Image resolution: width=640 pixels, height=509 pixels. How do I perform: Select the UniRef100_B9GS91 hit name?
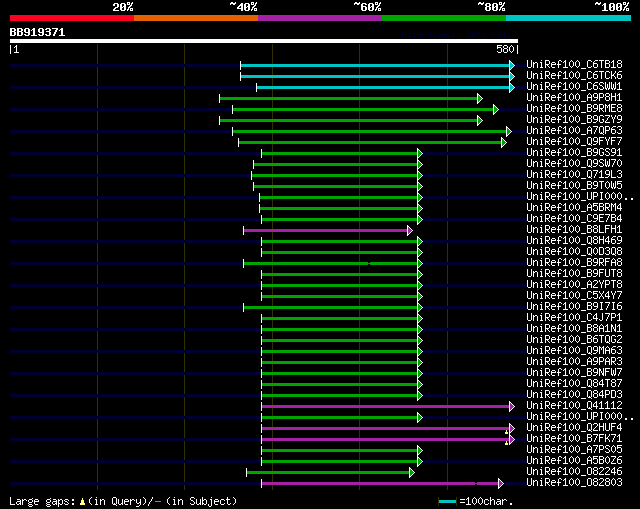[x=574, y=152]
